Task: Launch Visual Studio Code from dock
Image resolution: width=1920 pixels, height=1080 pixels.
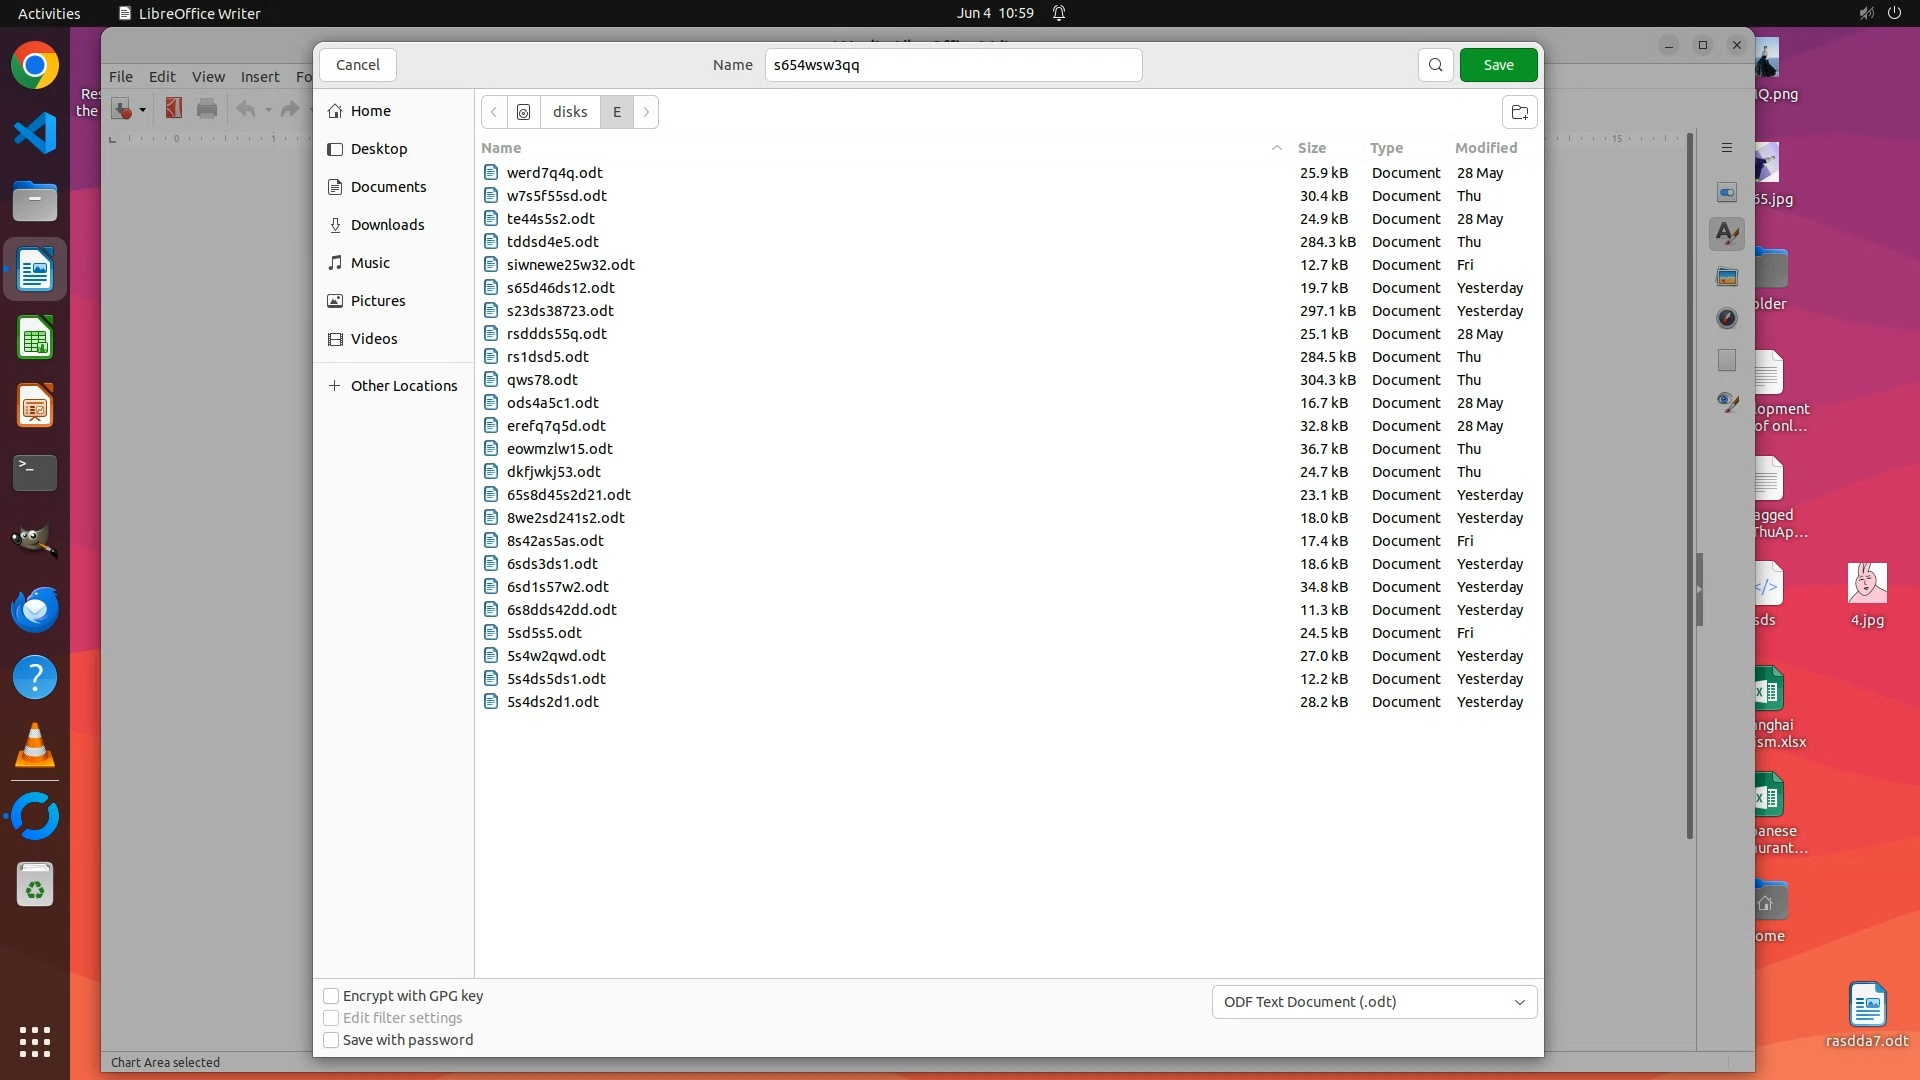Action: [x=35, y=133]
